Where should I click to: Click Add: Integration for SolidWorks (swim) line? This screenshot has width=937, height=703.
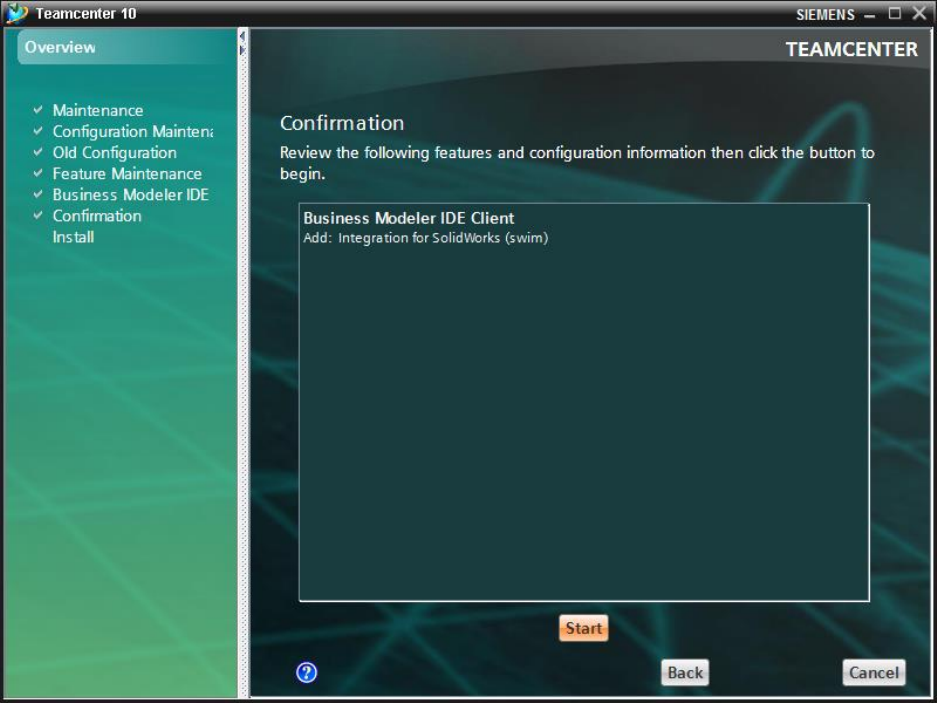click(425, 238)
